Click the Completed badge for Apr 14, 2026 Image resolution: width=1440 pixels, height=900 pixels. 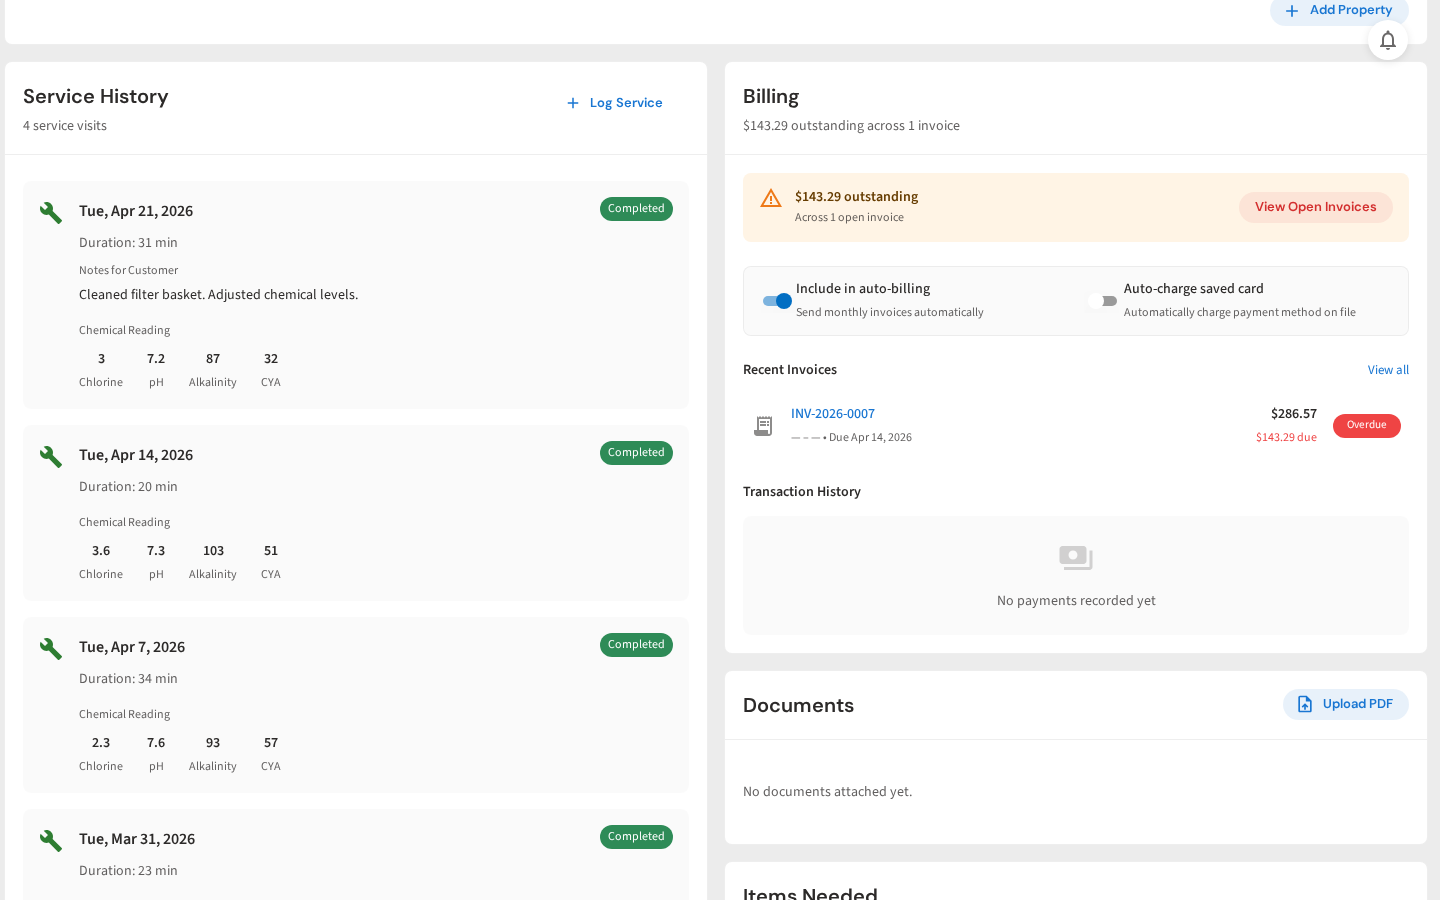click(x=636, y=453)
